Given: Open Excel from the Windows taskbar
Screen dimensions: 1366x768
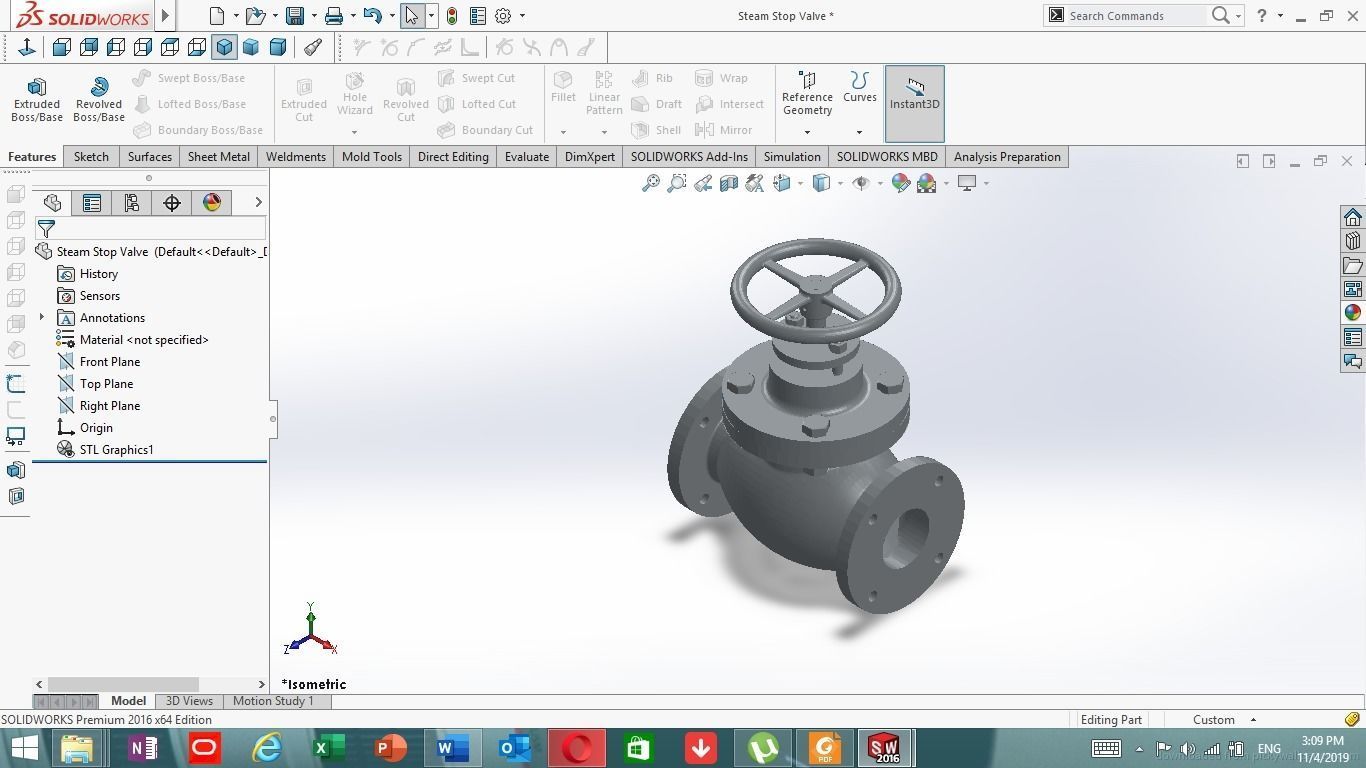Looking at the screenshot, I should coord(329,748).
